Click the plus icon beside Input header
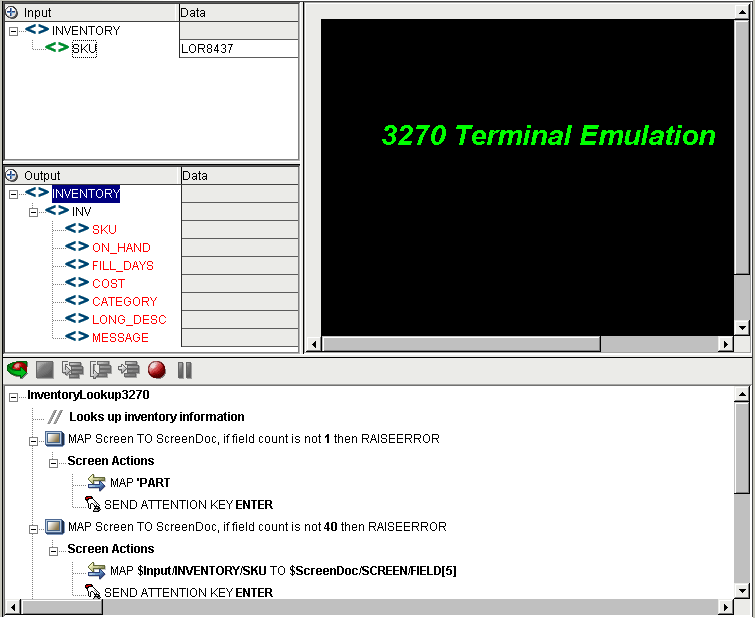The height and width of the screenshot is (618, 755). (x=12, y=13)
